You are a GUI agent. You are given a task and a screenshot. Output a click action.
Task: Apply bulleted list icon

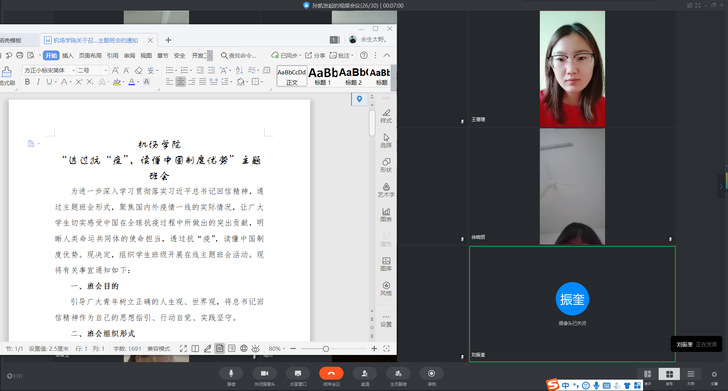coord(169,70)
